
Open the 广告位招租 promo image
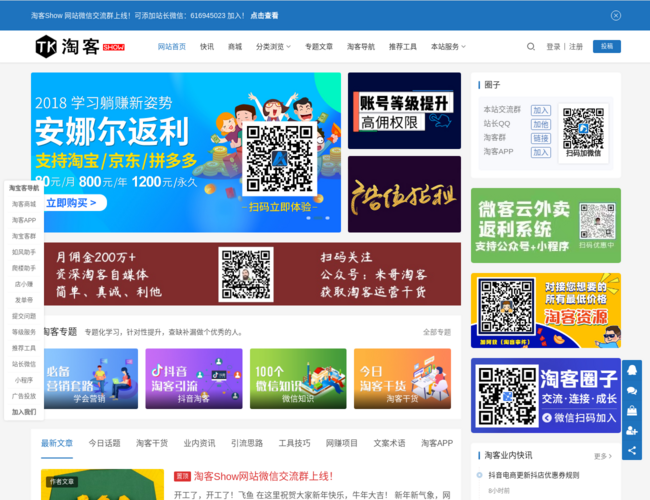click(x=404, y=194)
